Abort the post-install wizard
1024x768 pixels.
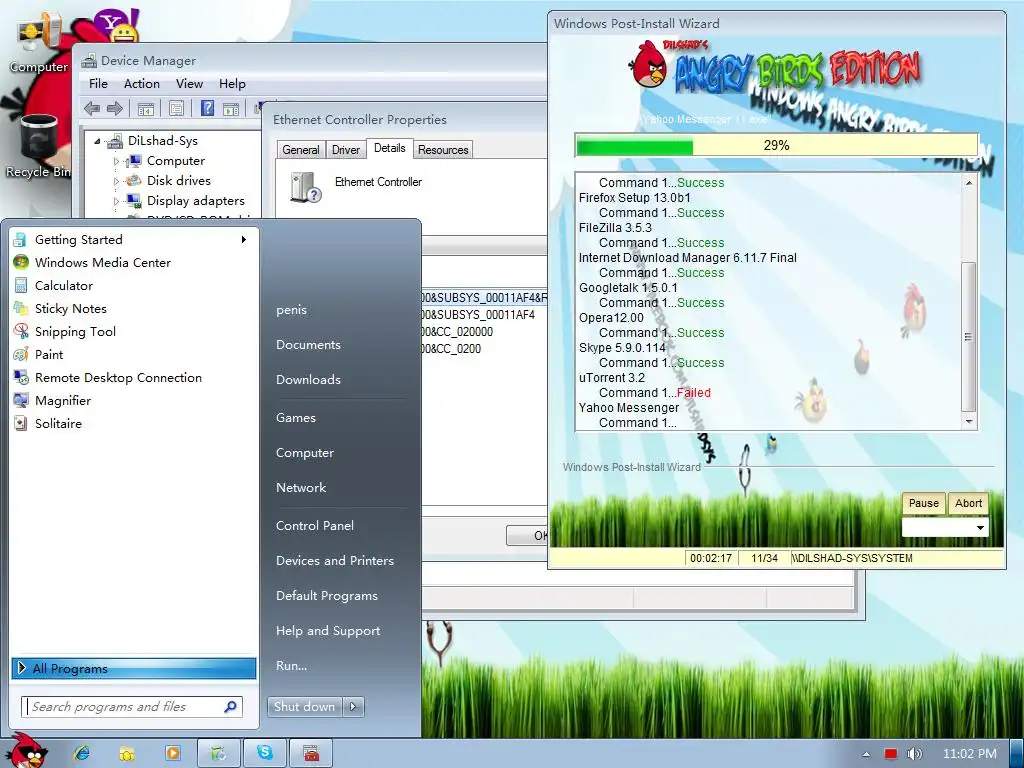point(968,503)
